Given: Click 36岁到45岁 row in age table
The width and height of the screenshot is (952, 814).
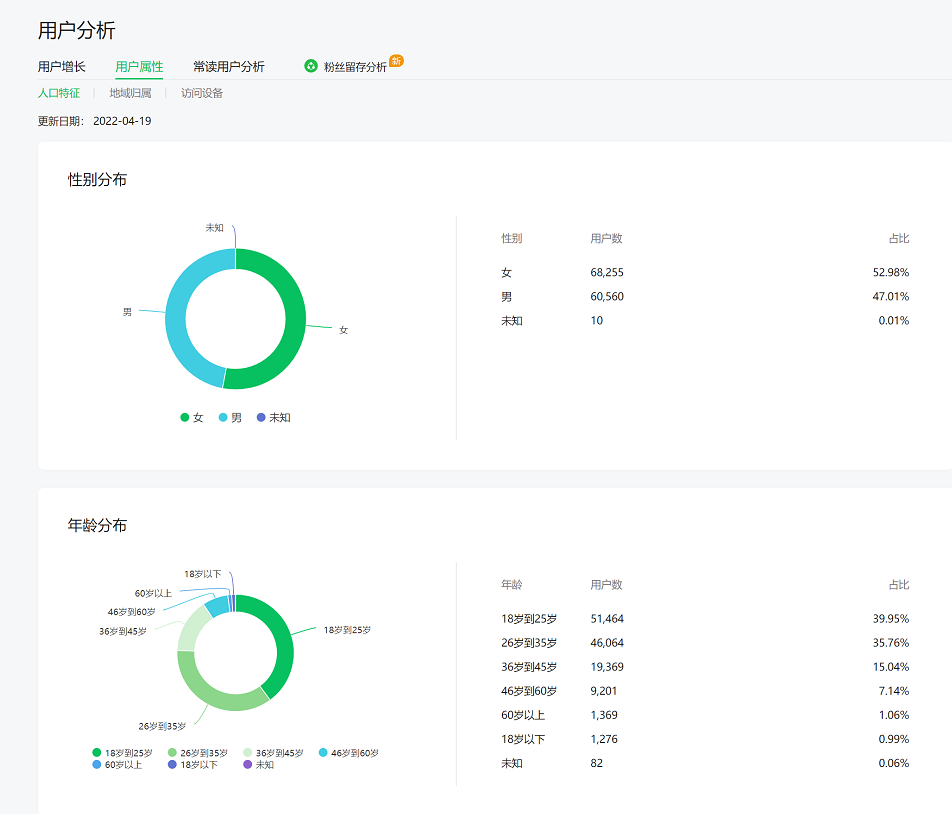Looking at the screenshot, I should [705, 667].
